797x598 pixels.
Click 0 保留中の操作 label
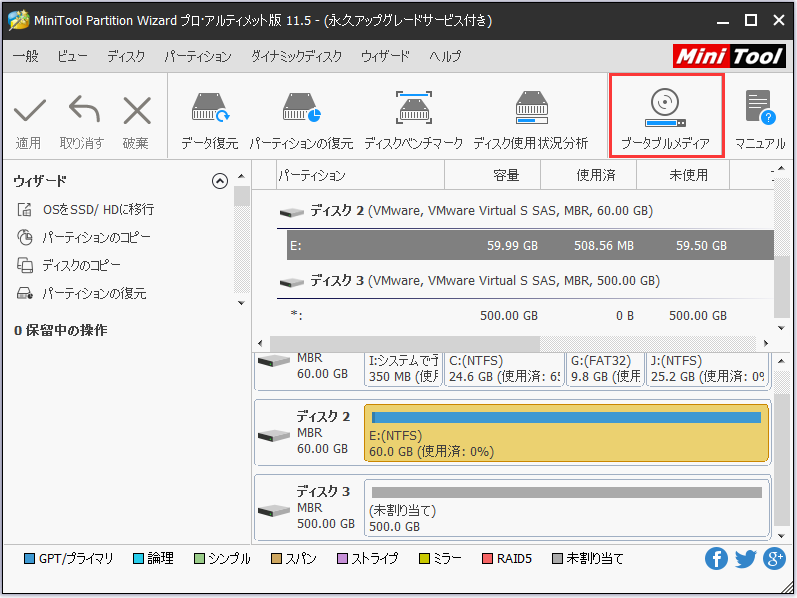click(60, 331)
